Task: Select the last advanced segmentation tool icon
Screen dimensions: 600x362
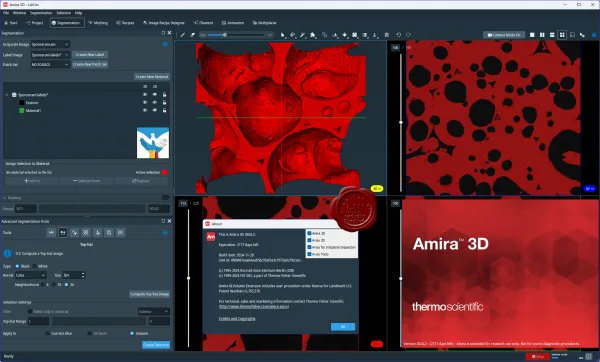Action: coord(120,232)
